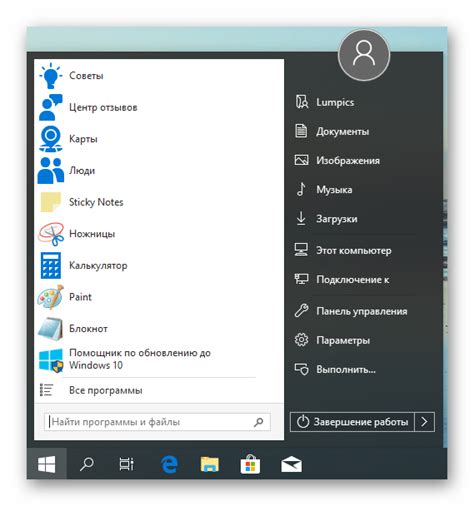Launch Sticky Notes yellow note icon

click(x=50, y=202)
